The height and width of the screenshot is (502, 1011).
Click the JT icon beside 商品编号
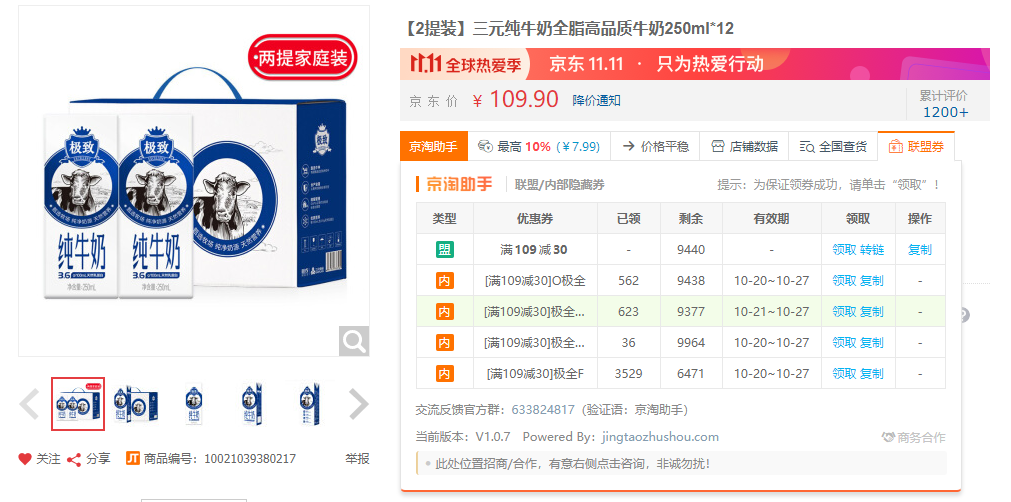pyautogui.click(x=133, y=458)
